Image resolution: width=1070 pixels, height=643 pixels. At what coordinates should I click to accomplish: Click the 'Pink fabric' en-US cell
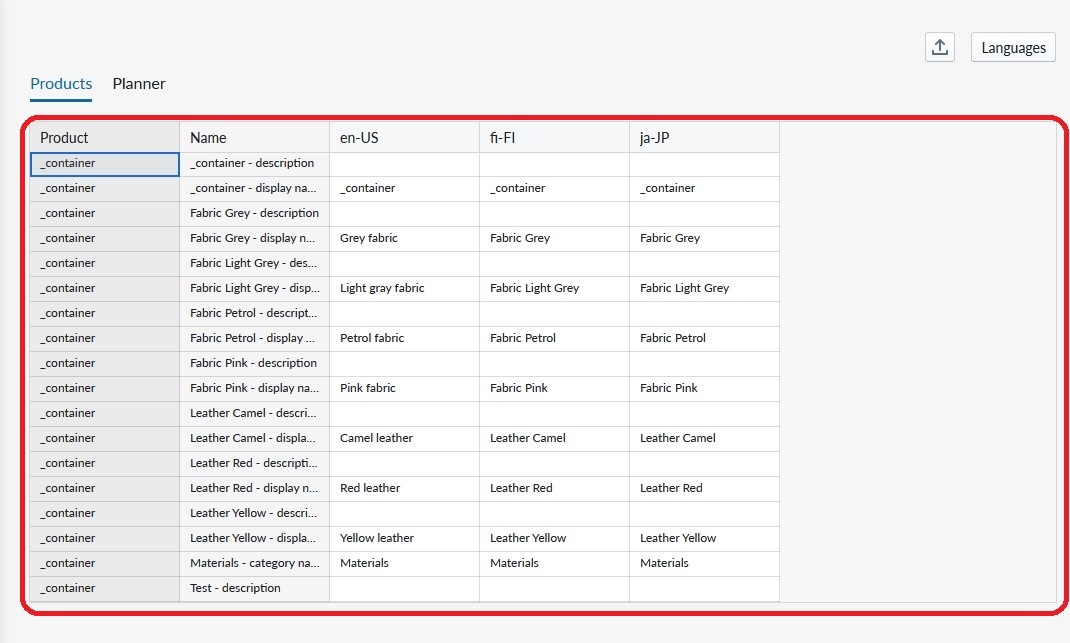click(x=405, y=388)
